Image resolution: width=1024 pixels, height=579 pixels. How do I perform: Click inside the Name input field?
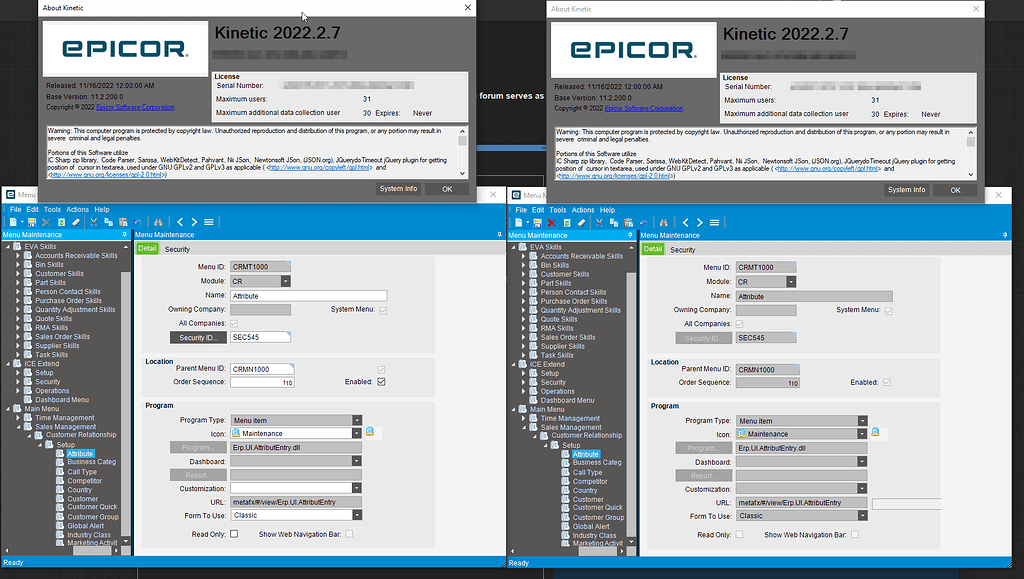[308, 295]
